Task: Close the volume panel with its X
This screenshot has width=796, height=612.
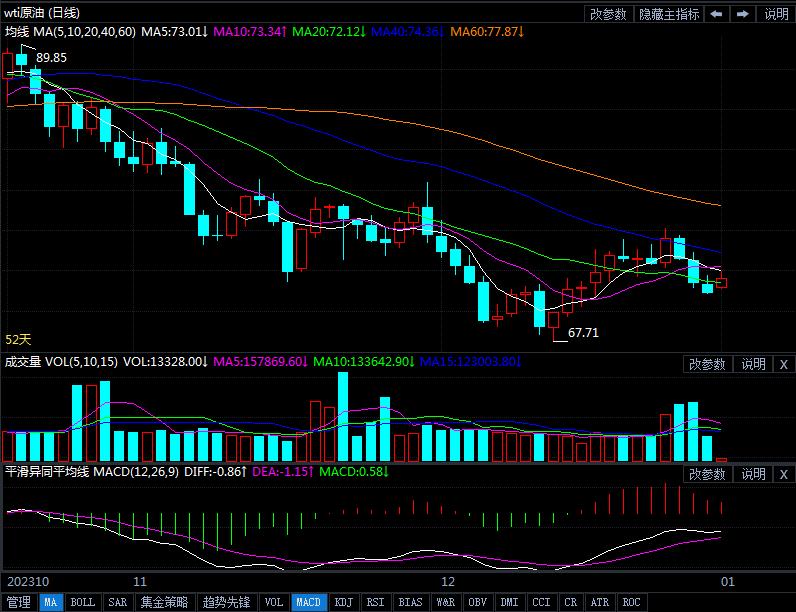Action: (x=783, y=364)
